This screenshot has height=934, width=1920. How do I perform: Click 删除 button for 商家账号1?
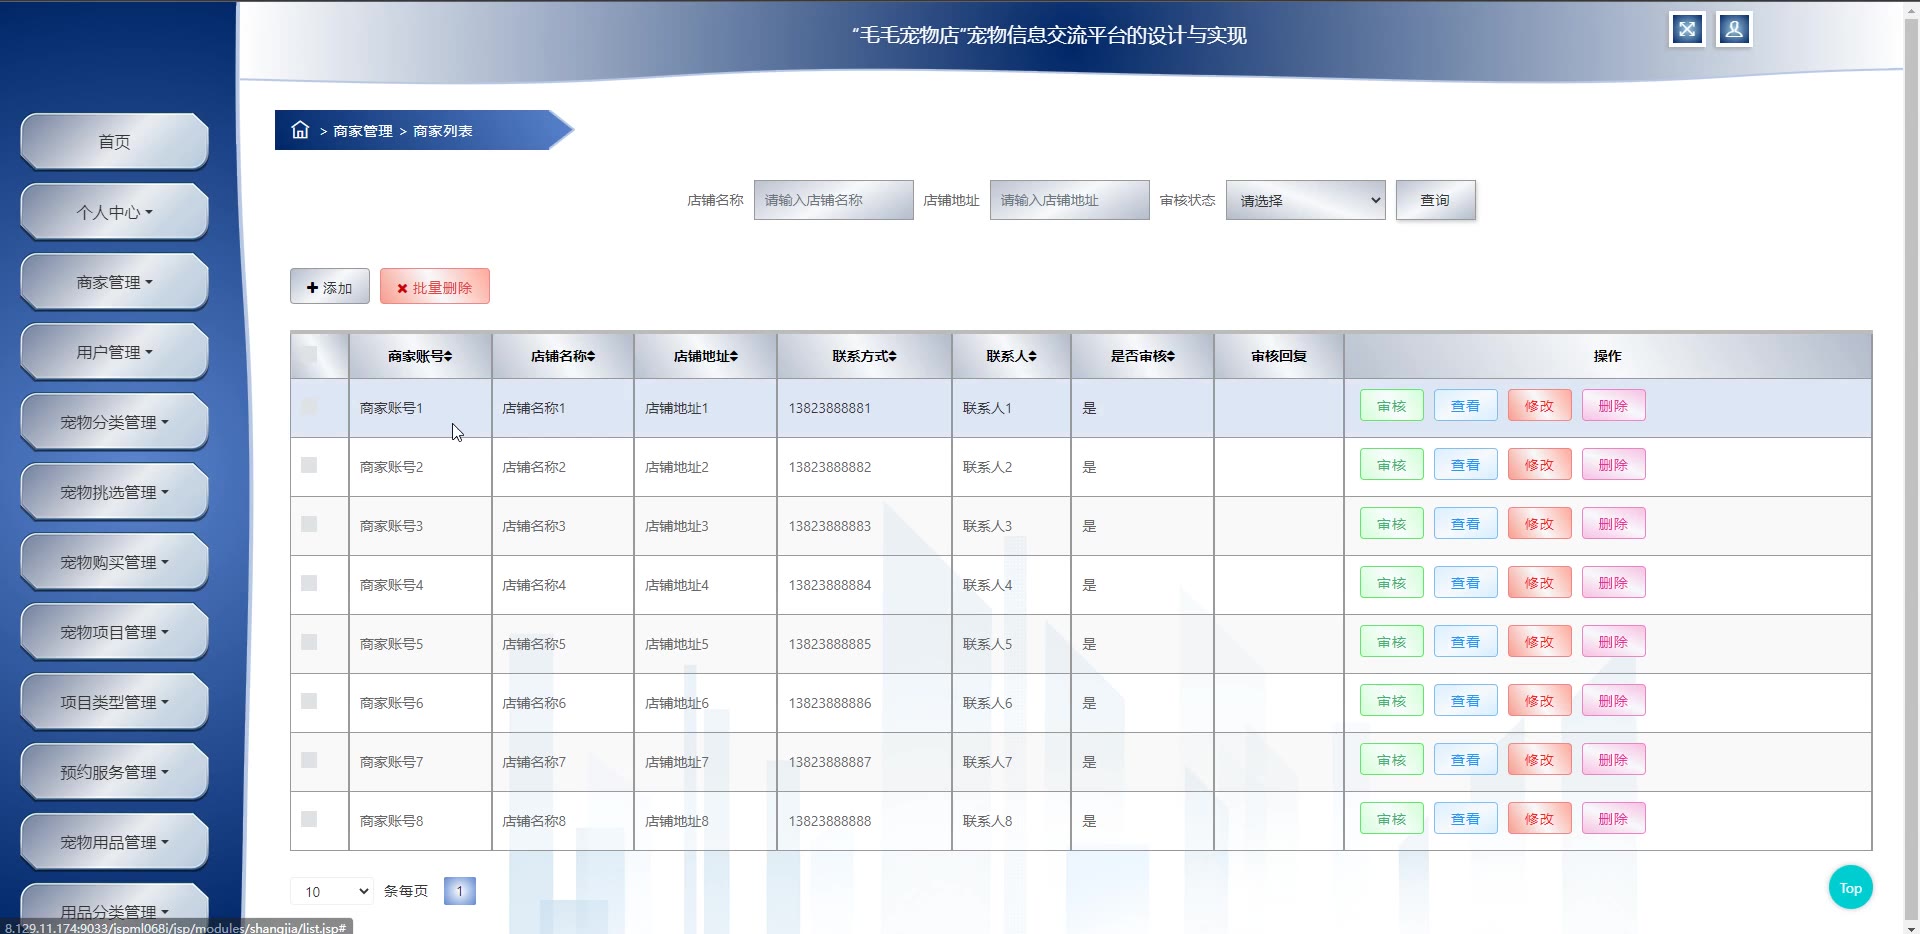click(x=1613, y=406)
